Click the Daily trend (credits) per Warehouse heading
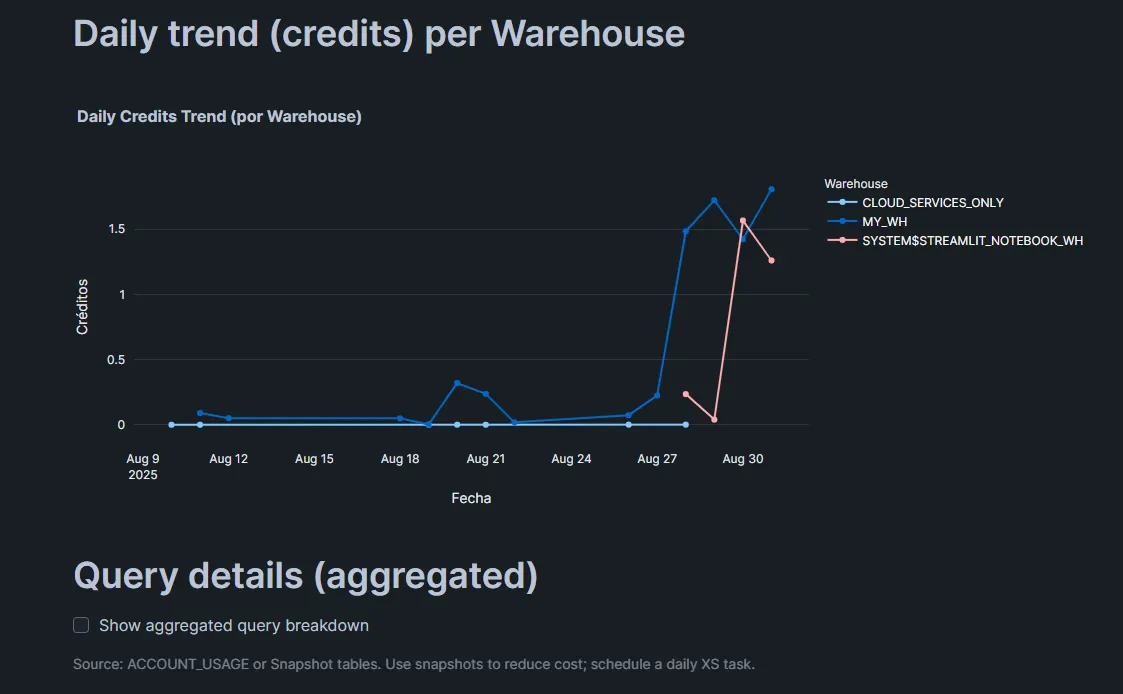1123x694 pixels. (x=378, y=33)
